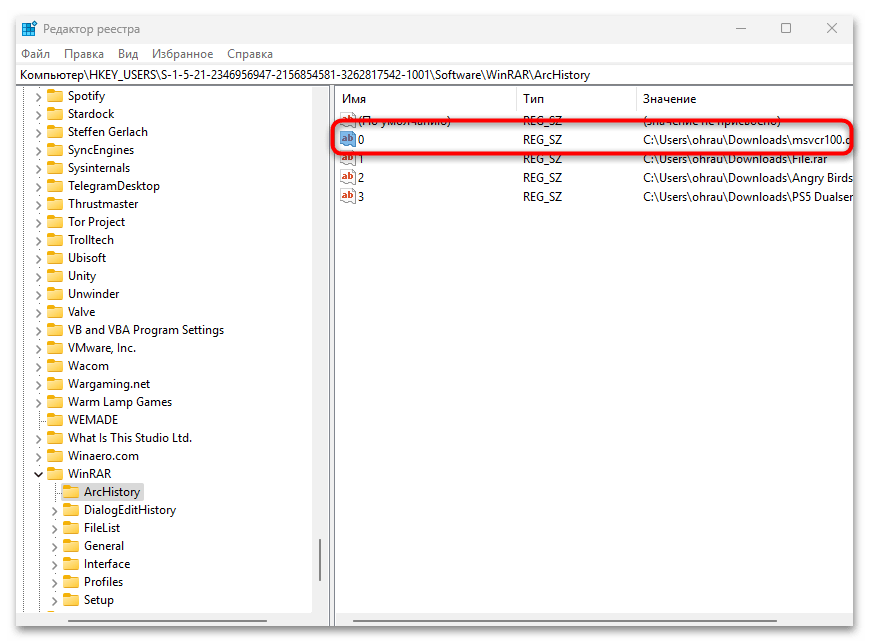Click the Registry Editor app icon in title bar
Image resolution: width=869 pixels, height=642 pixels.
pyautogui.click(x=29, y=28)
